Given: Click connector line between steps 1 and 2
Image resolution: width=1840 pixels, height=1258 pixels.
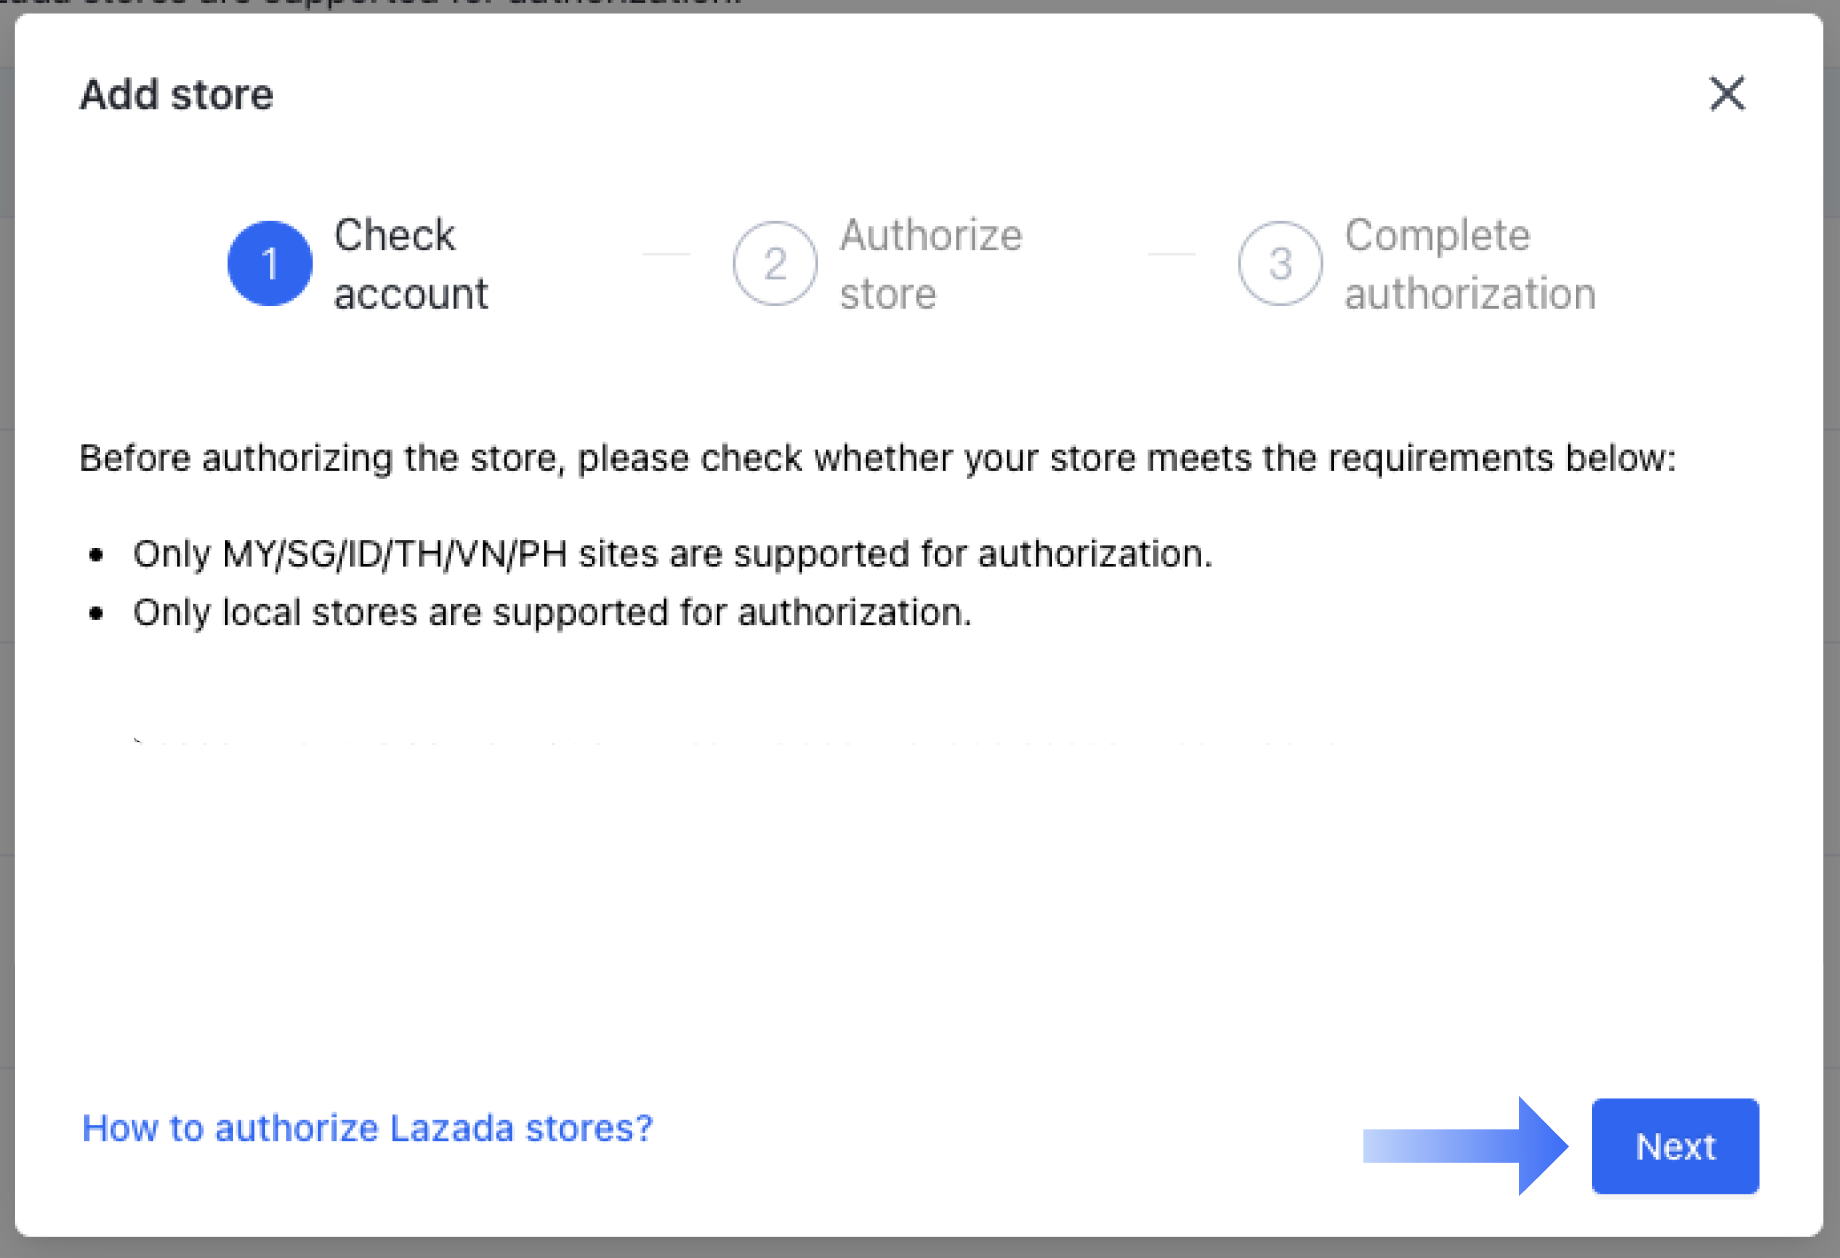Looking at the screenshot, I should tap(666, 254).
